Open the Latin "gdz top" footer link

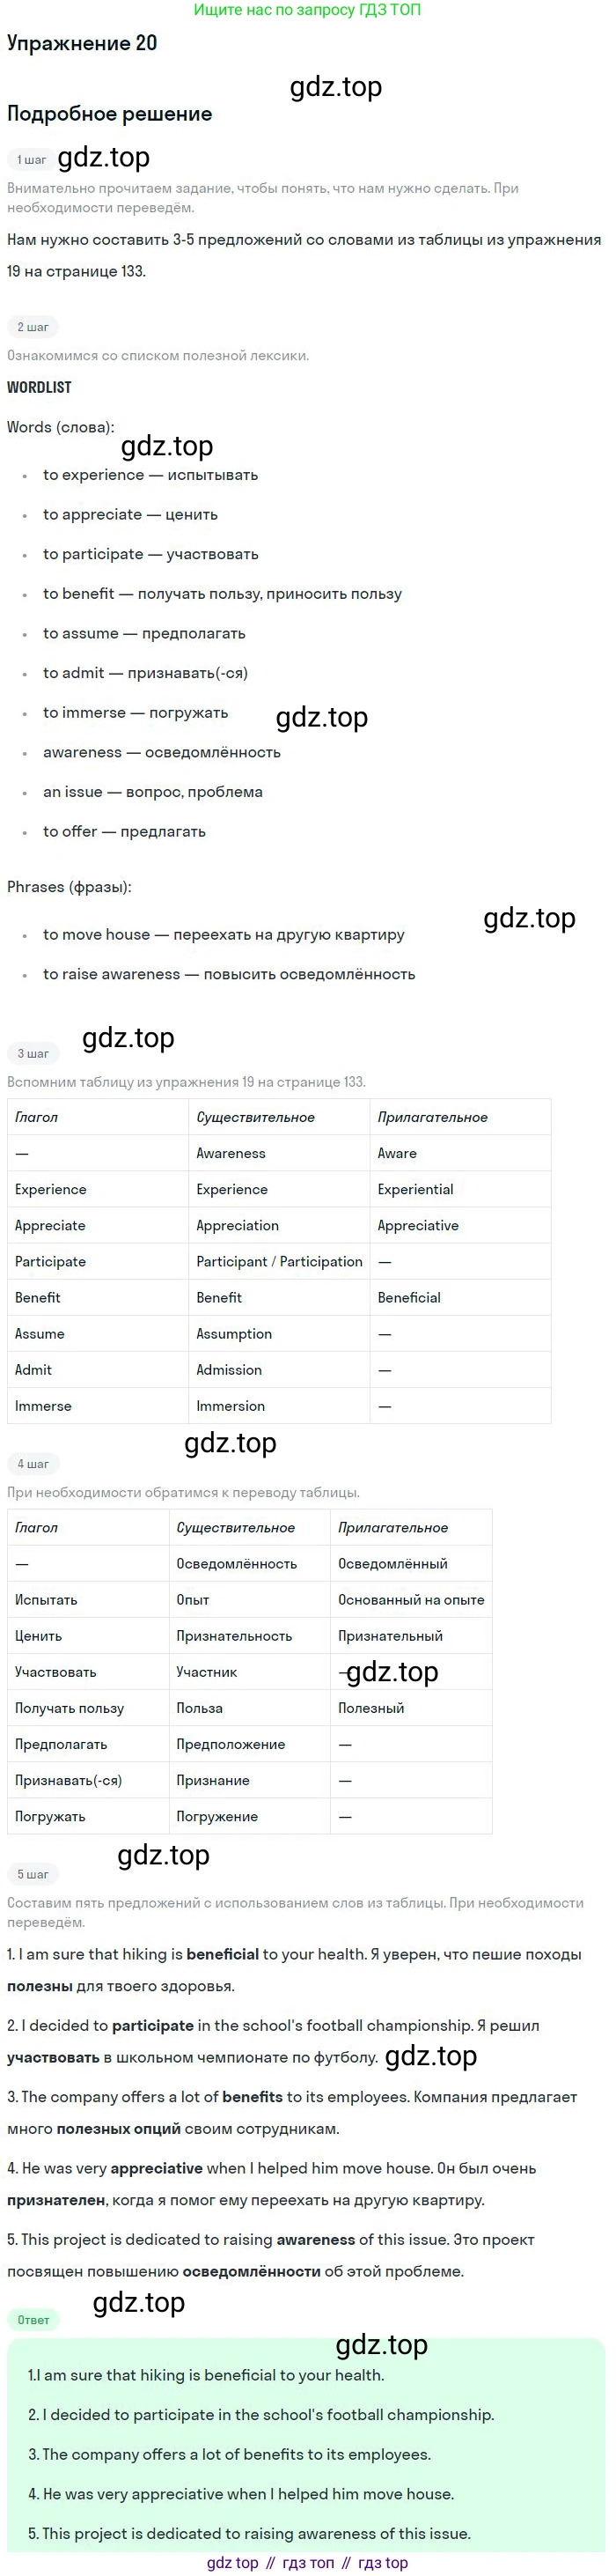[232, 2563]
